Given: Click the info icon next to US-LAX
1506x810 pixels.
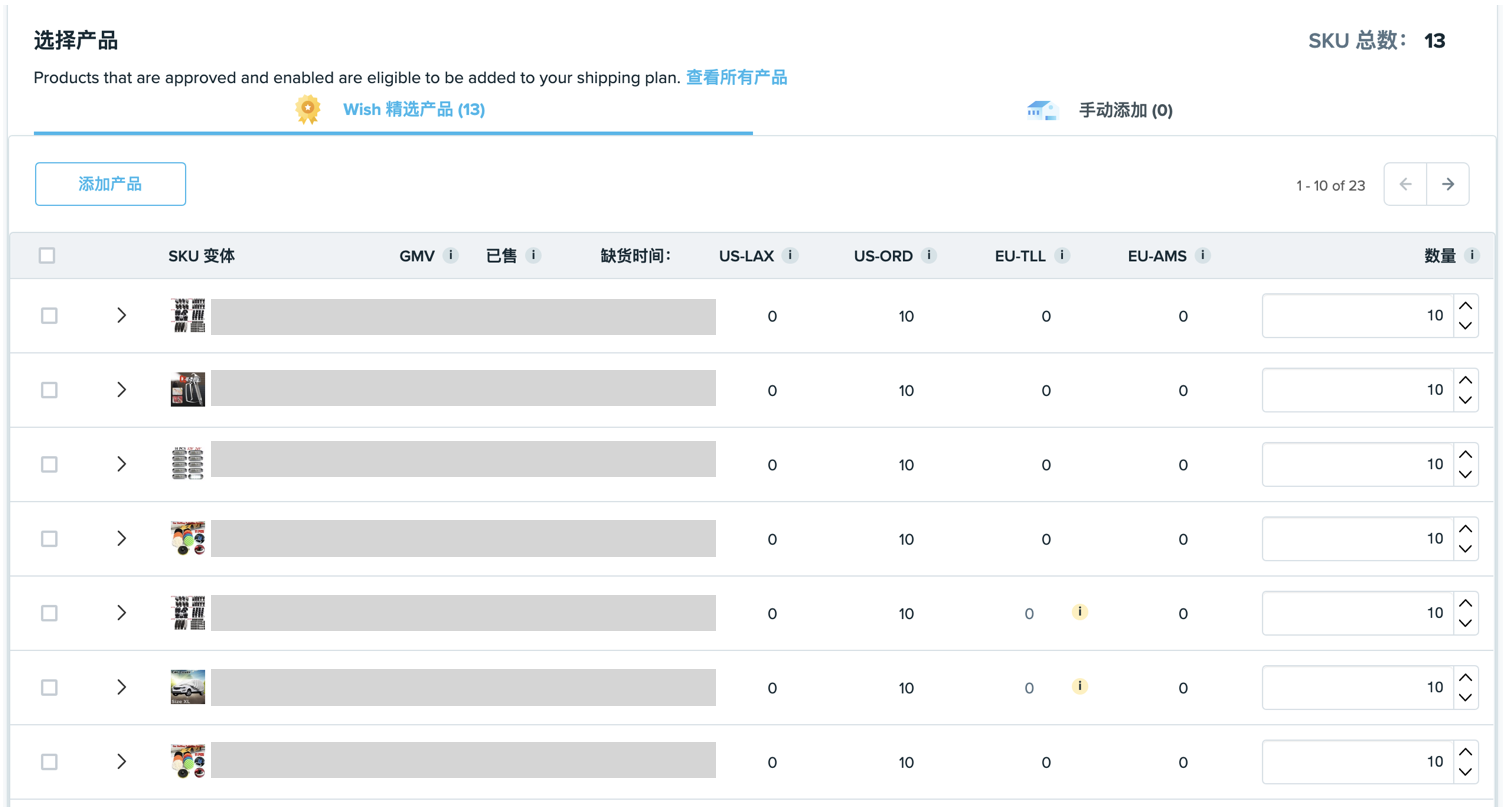Looking at the screenshot, I should click(790, 255).
